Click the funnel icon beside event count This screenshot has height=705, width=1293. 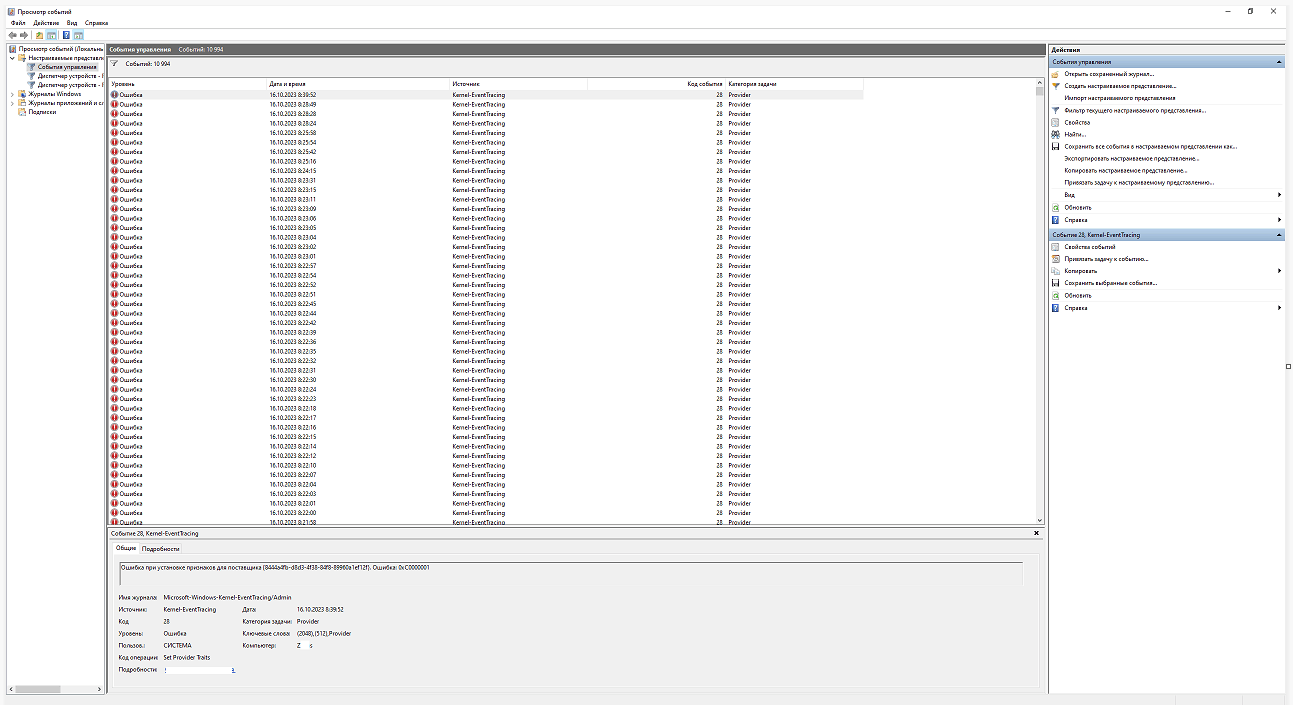tap(114, 63)
